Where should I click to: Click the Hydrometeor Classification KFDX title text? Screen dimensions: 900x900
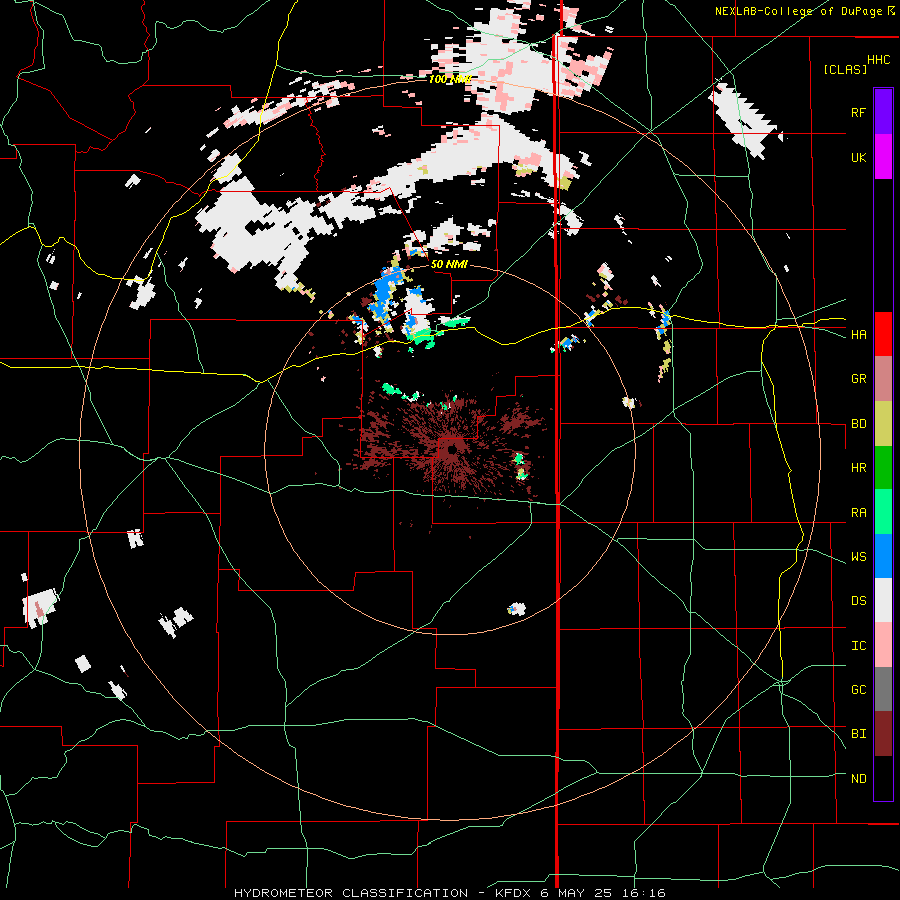449,893
